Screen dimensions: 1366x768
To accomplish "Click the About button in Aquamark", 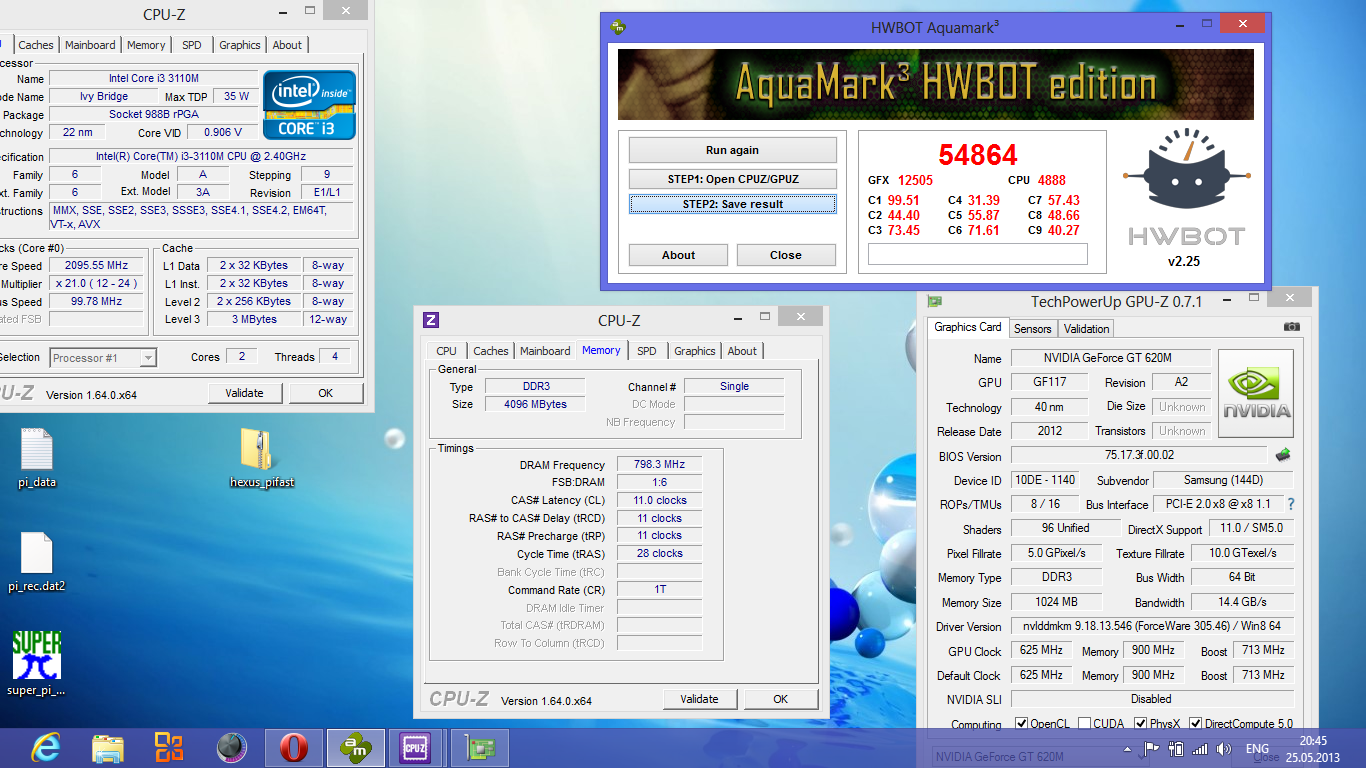I will tap(678, 255).
